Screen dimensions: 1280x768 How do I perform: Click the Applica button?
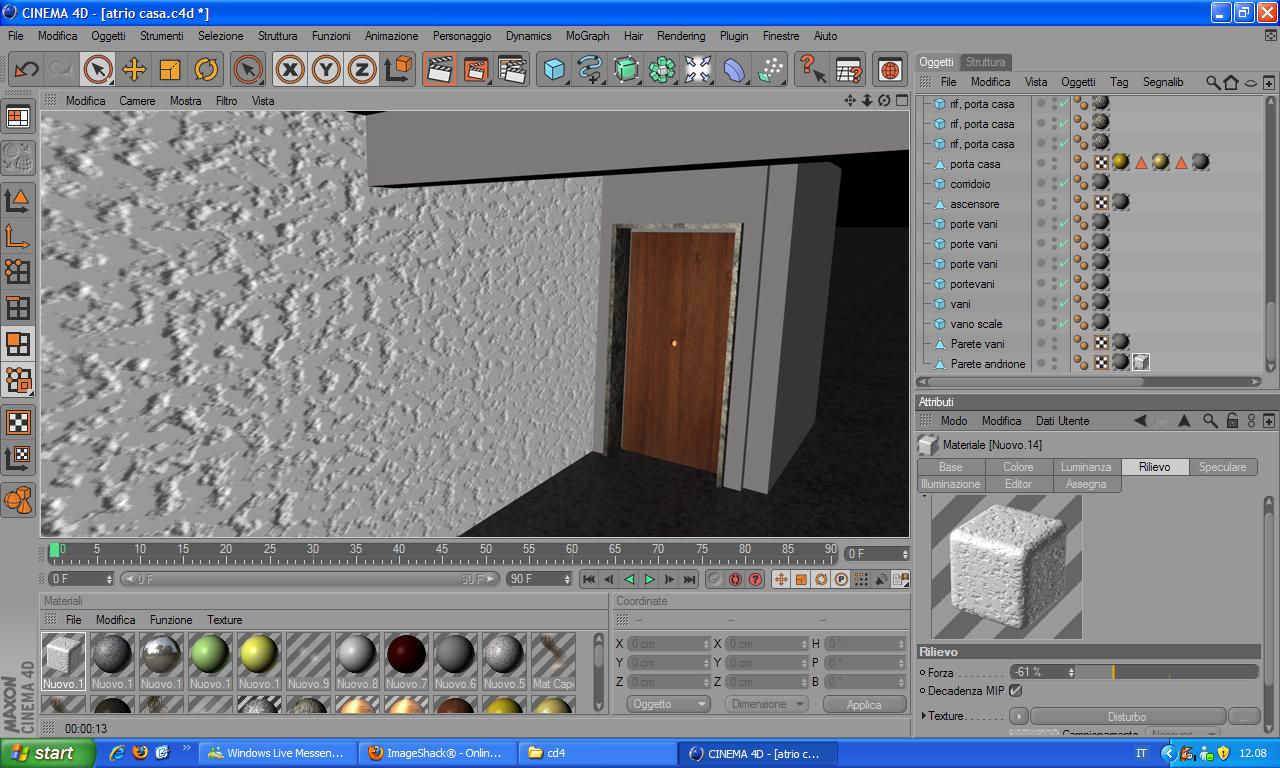[864, 704]
